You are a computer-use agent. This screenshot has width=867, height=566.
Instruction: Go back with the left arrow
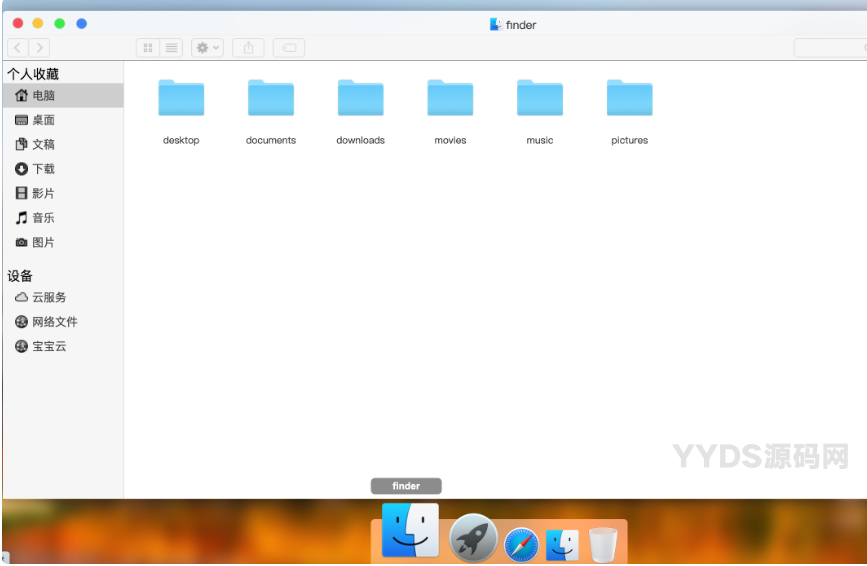coord(18,48)
